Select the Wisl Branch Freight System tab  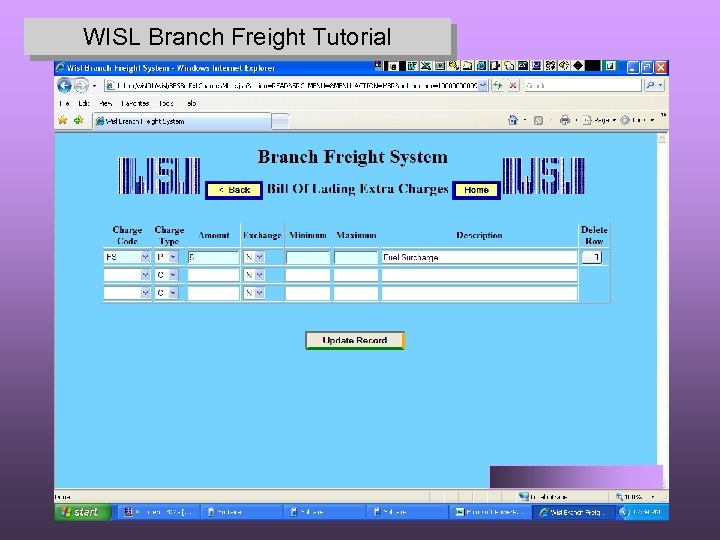pyautogui.click(x=182, y=121)
